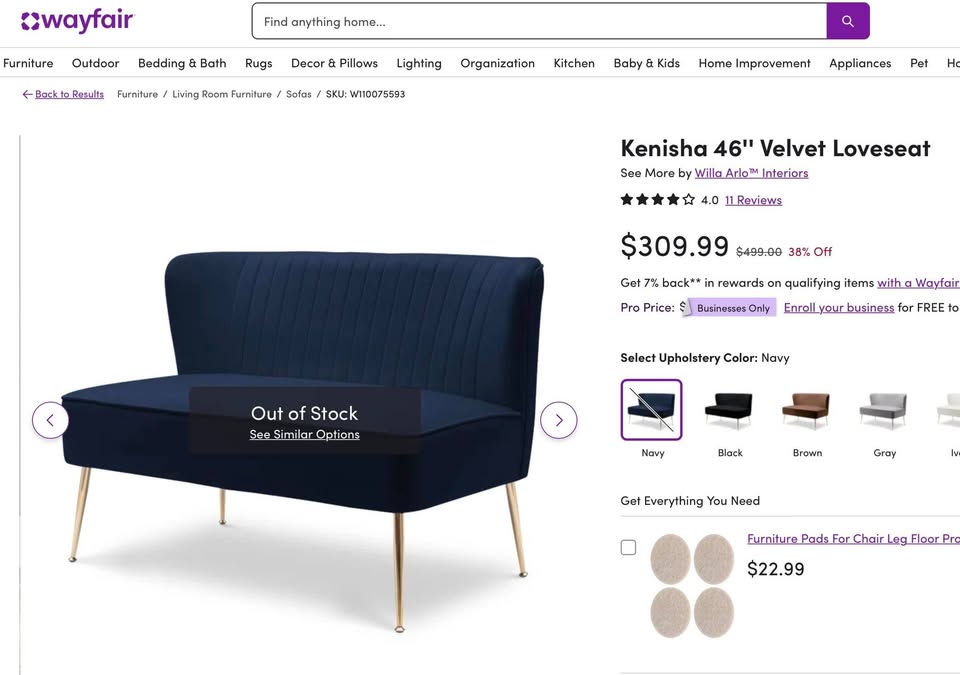Screen dimensions: 960x675
Task: Select the Brown upholstery color swatch
Action: pos(806,410)
